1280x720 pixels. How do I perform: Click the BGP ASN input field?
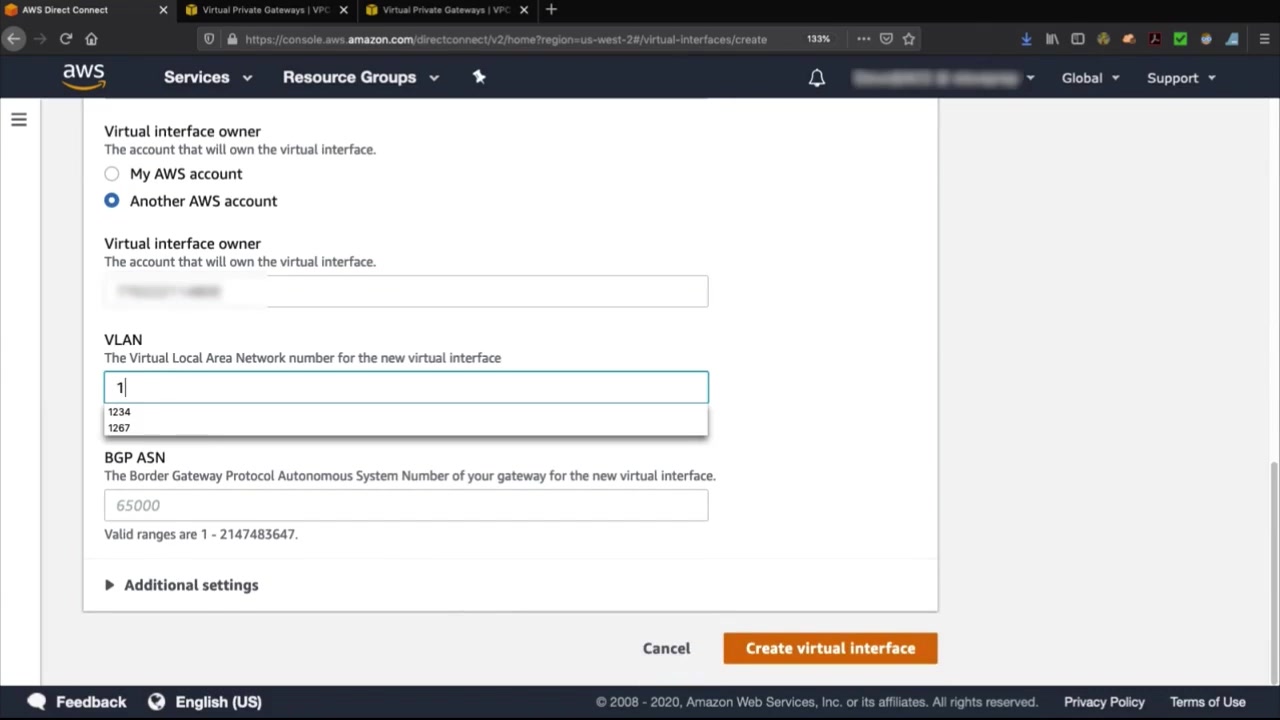[406, 505]
